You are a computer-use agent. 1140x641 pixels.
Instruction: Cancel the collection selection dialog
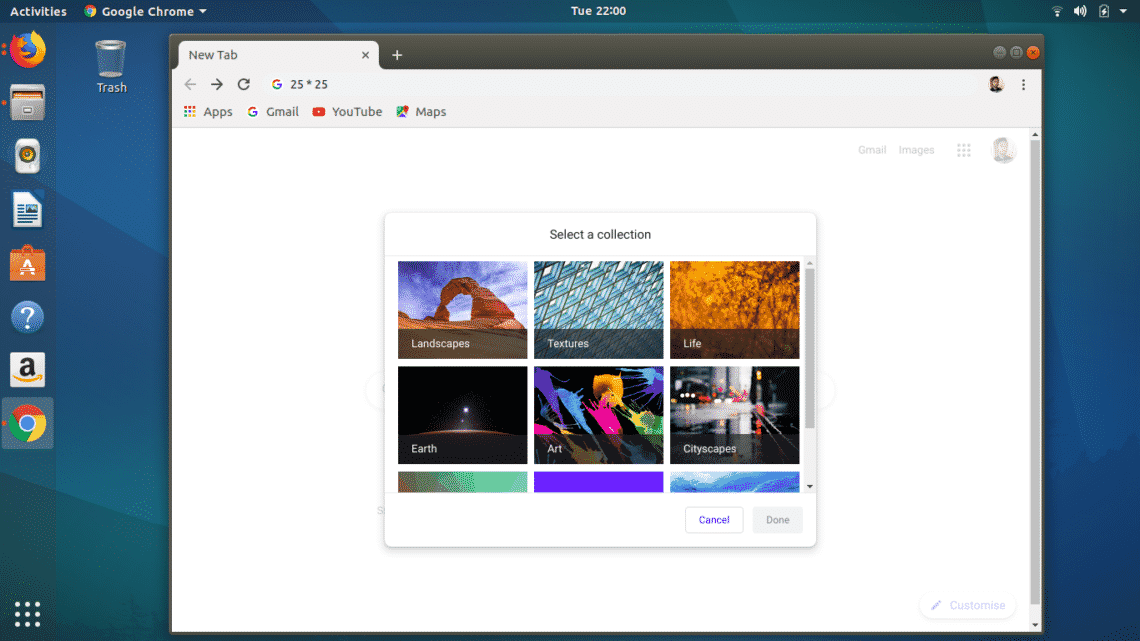pyautogui.click(x=714, y=520)
